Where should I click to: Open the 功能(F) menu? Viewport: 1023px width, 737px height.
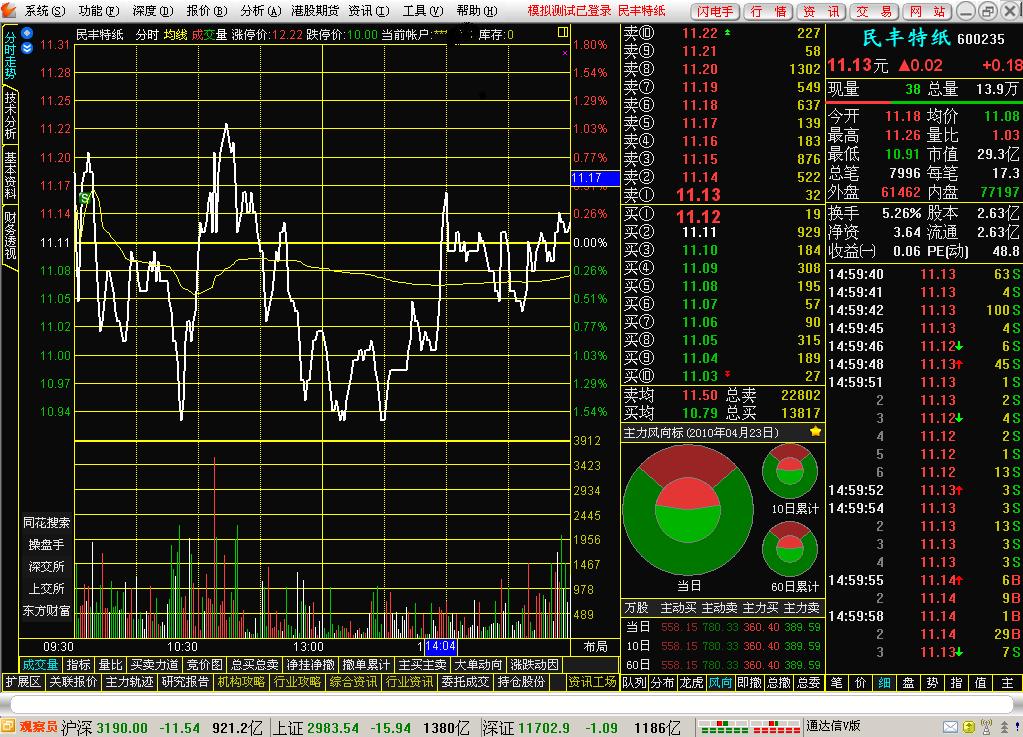(99, 10)
